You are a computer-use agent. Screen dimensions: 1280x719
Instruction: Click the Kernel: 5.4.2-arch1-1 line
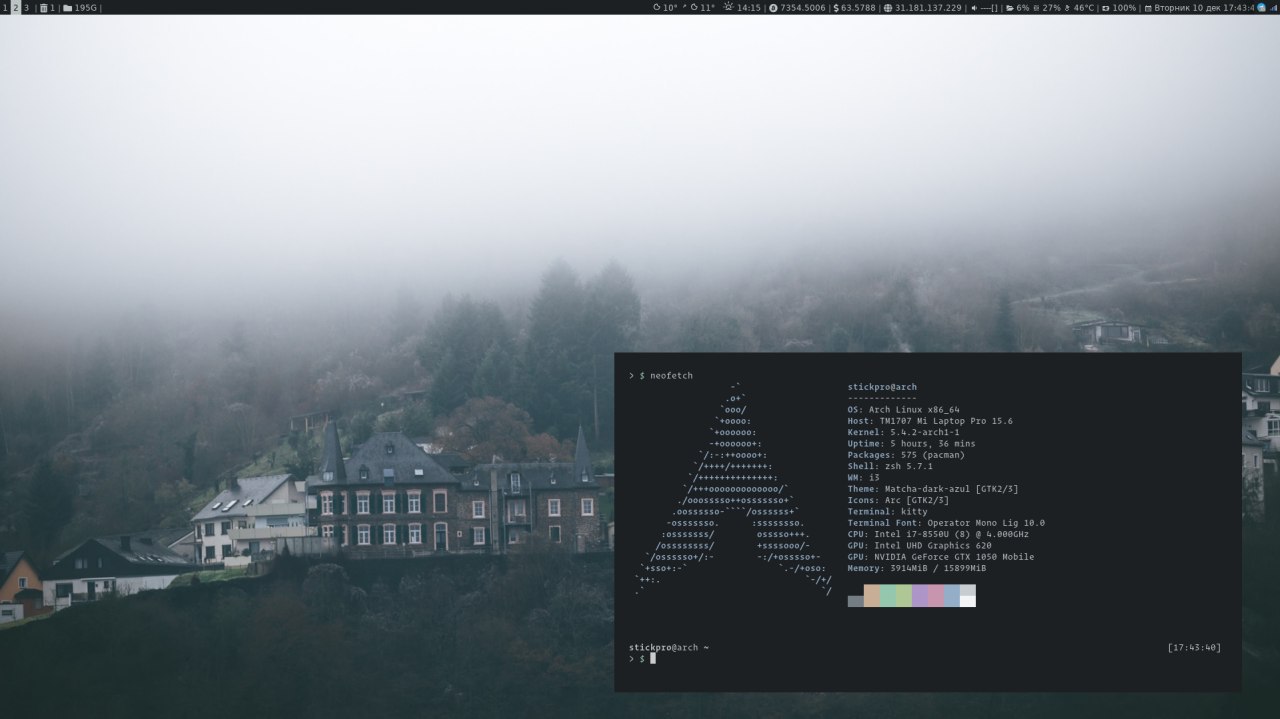(x=903, y=432)
